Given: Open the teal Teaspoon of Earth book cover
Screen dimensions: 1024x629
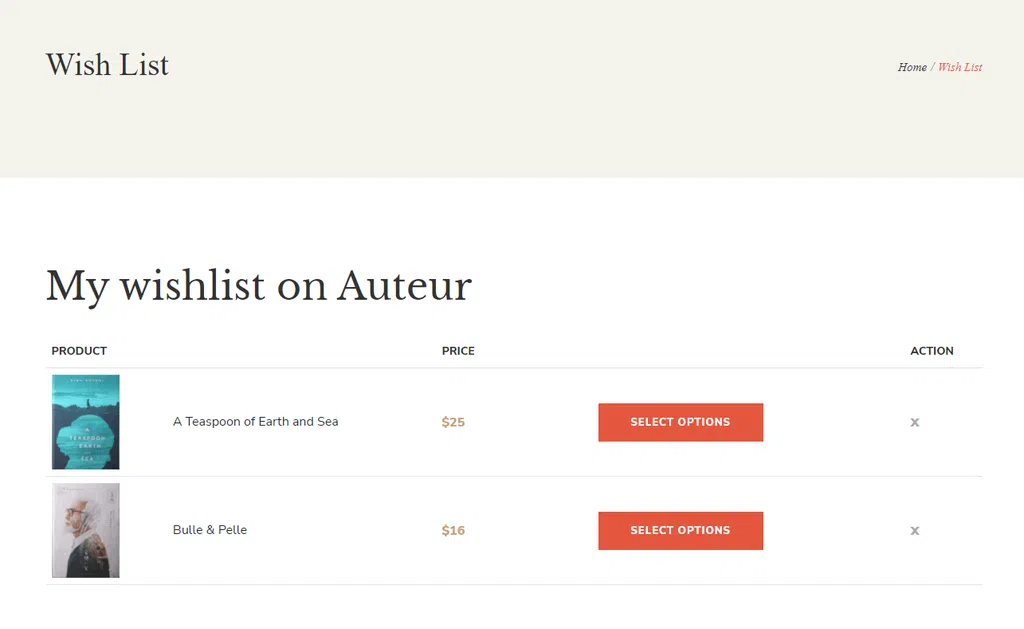Looking at the screenshot, I should (86, 422).
